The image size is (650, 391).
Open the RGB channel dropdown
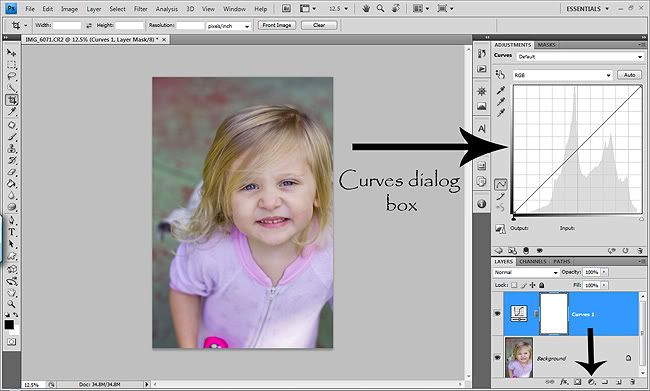[562, 75]
